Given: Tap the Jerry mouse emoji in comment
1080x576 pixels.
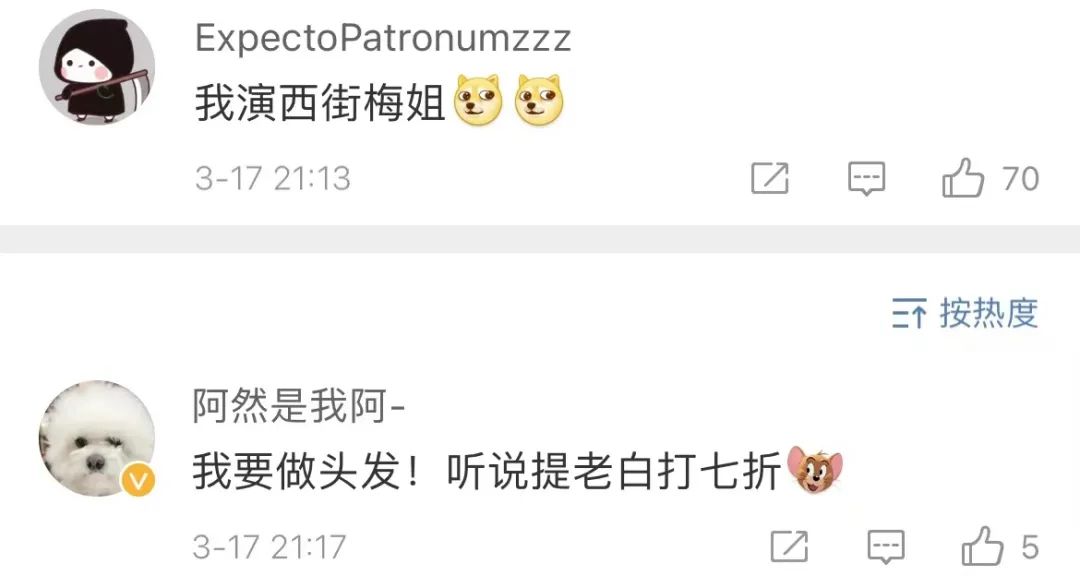Looking at the screenshot, I should point(815,469).
